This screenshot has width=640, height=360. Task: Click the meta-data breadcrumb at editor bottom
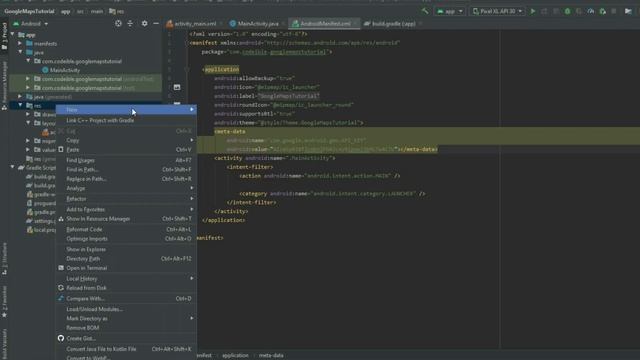coord(271,356)
